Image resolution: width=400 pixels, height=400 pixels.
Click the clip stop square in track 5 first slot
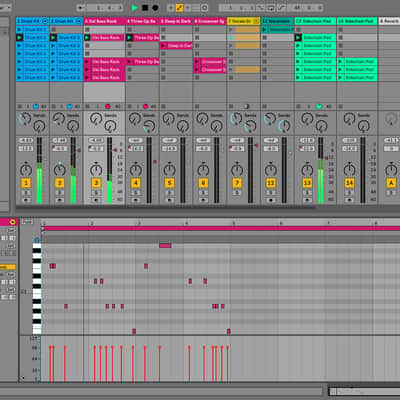(163, 30)
